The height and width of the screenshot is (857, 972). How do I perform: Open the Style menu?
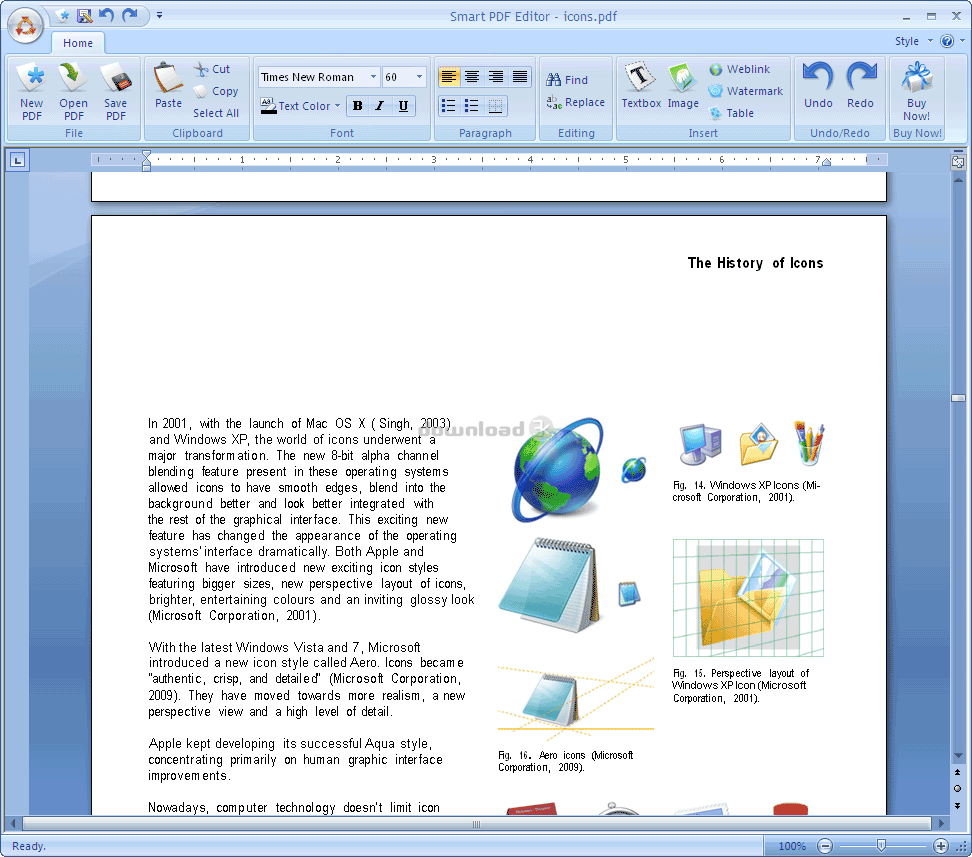tap(913, 41)
